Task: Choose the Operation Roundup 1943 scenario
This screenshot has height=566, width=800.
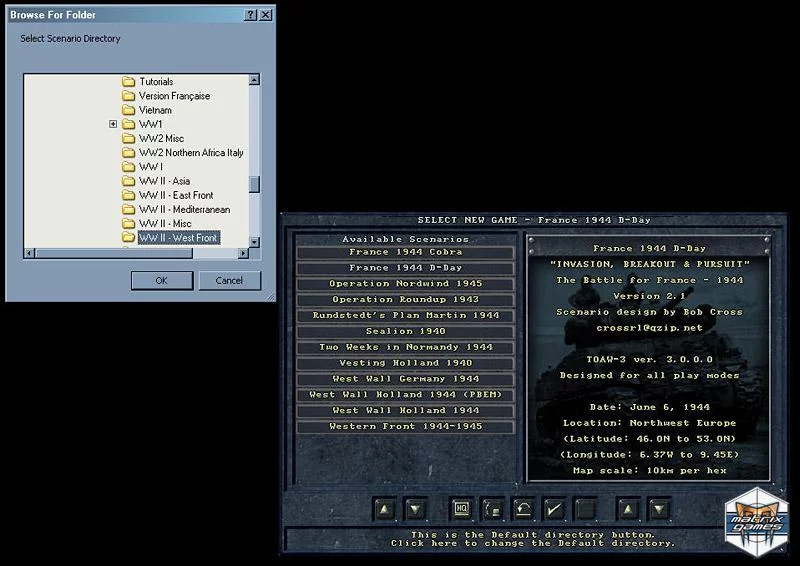Action: 406,300
